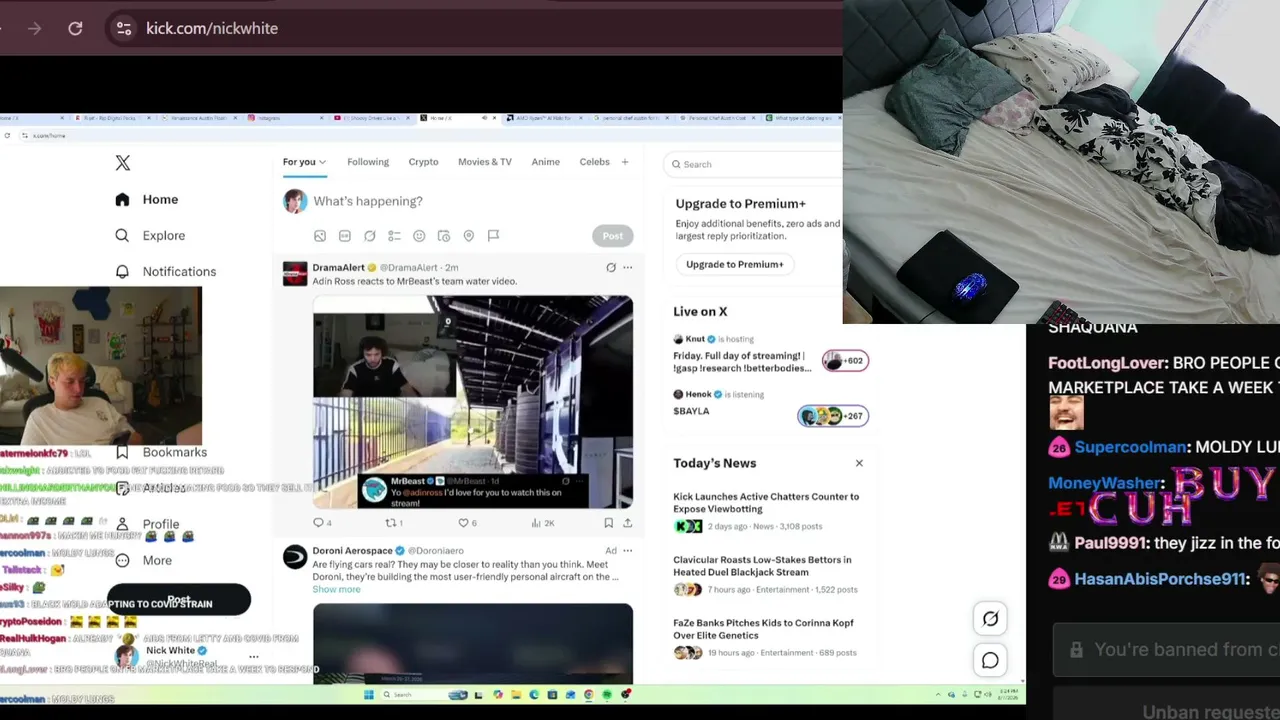Switch to the Instagram browser tab
The image size is (1280, 720).
pos(286,118)
